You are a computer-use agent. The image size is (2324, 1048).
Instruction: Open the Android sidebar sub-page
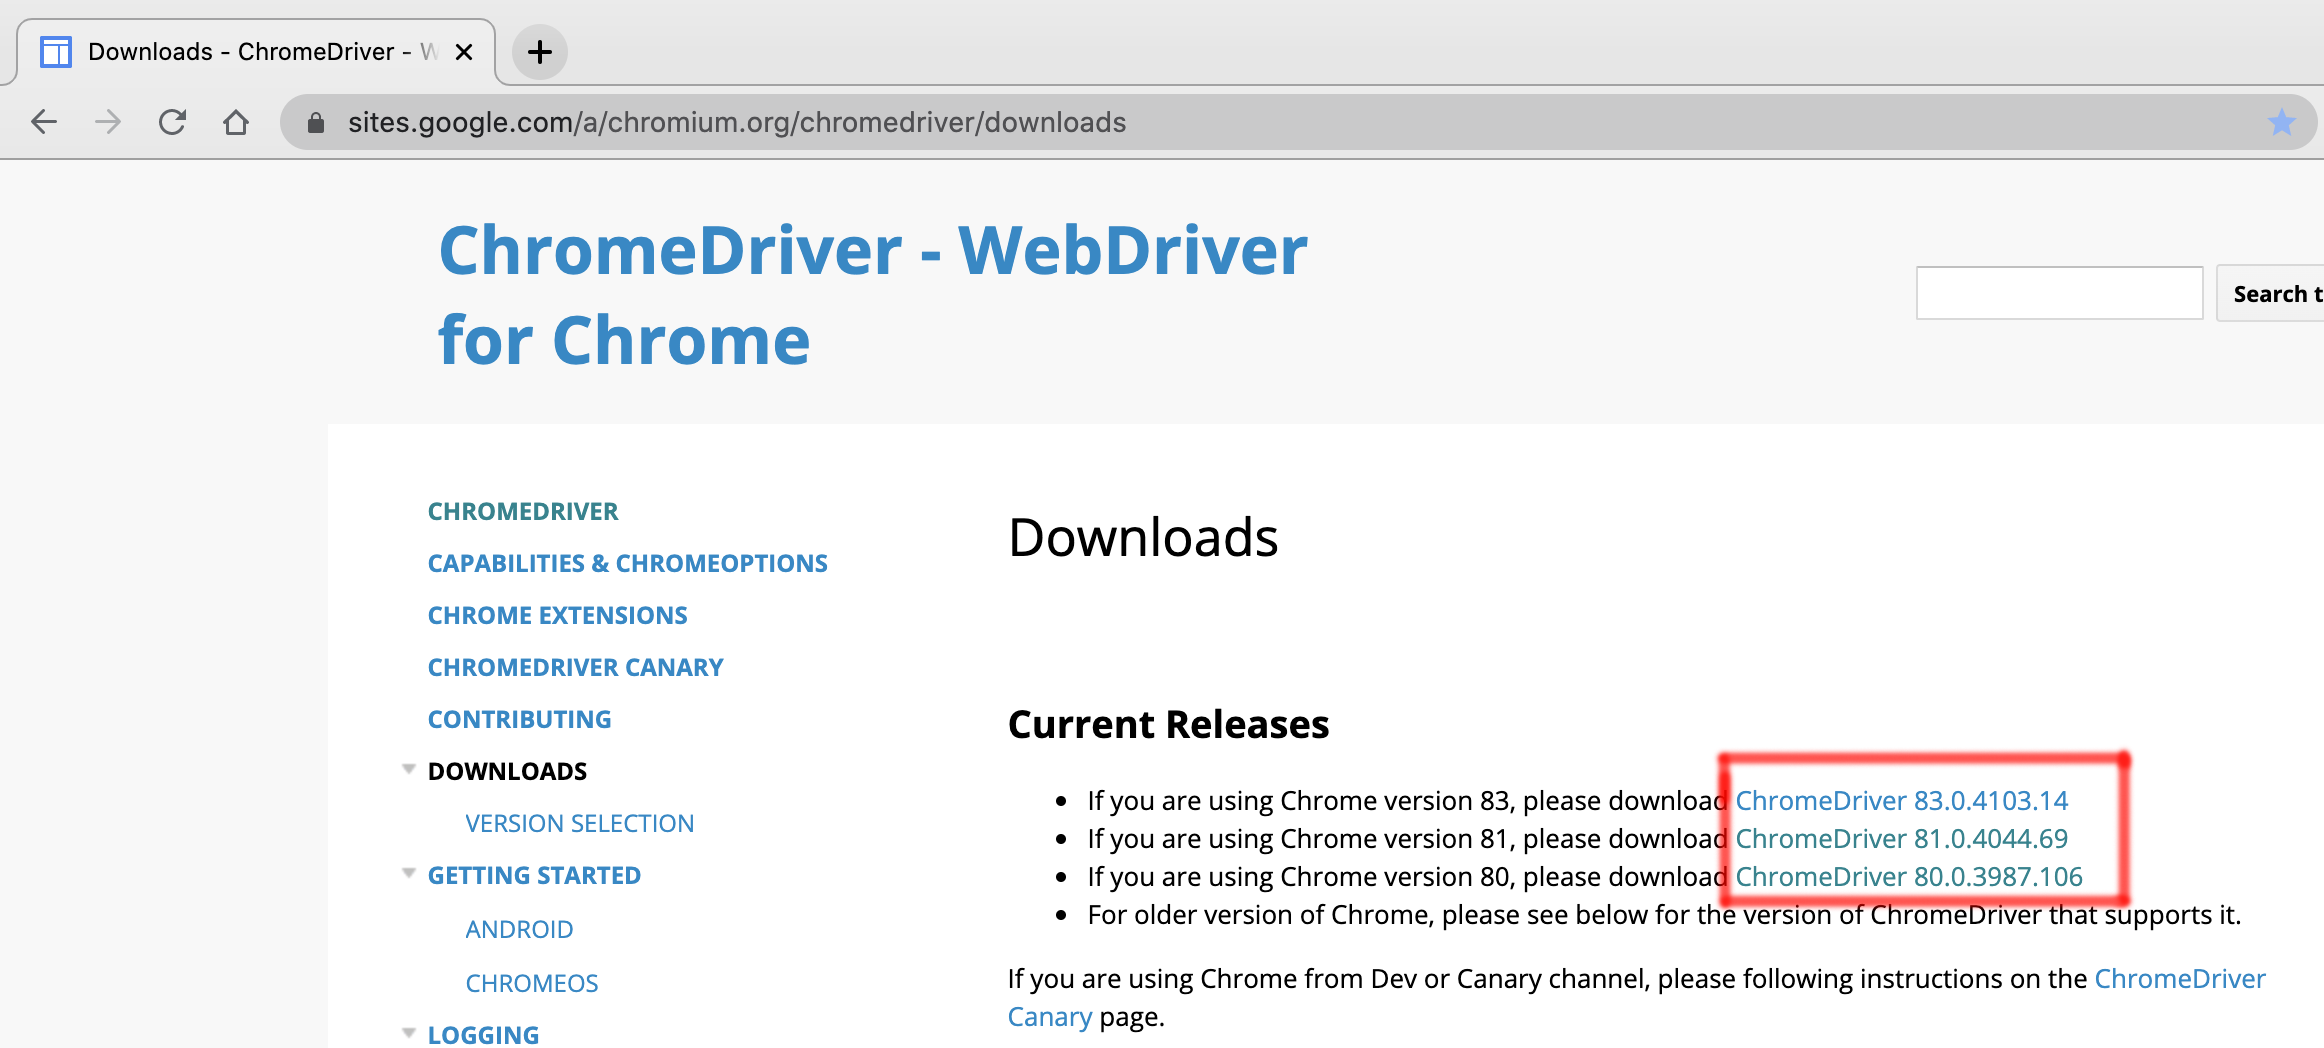pyautogui.click(x=519, y=929)
